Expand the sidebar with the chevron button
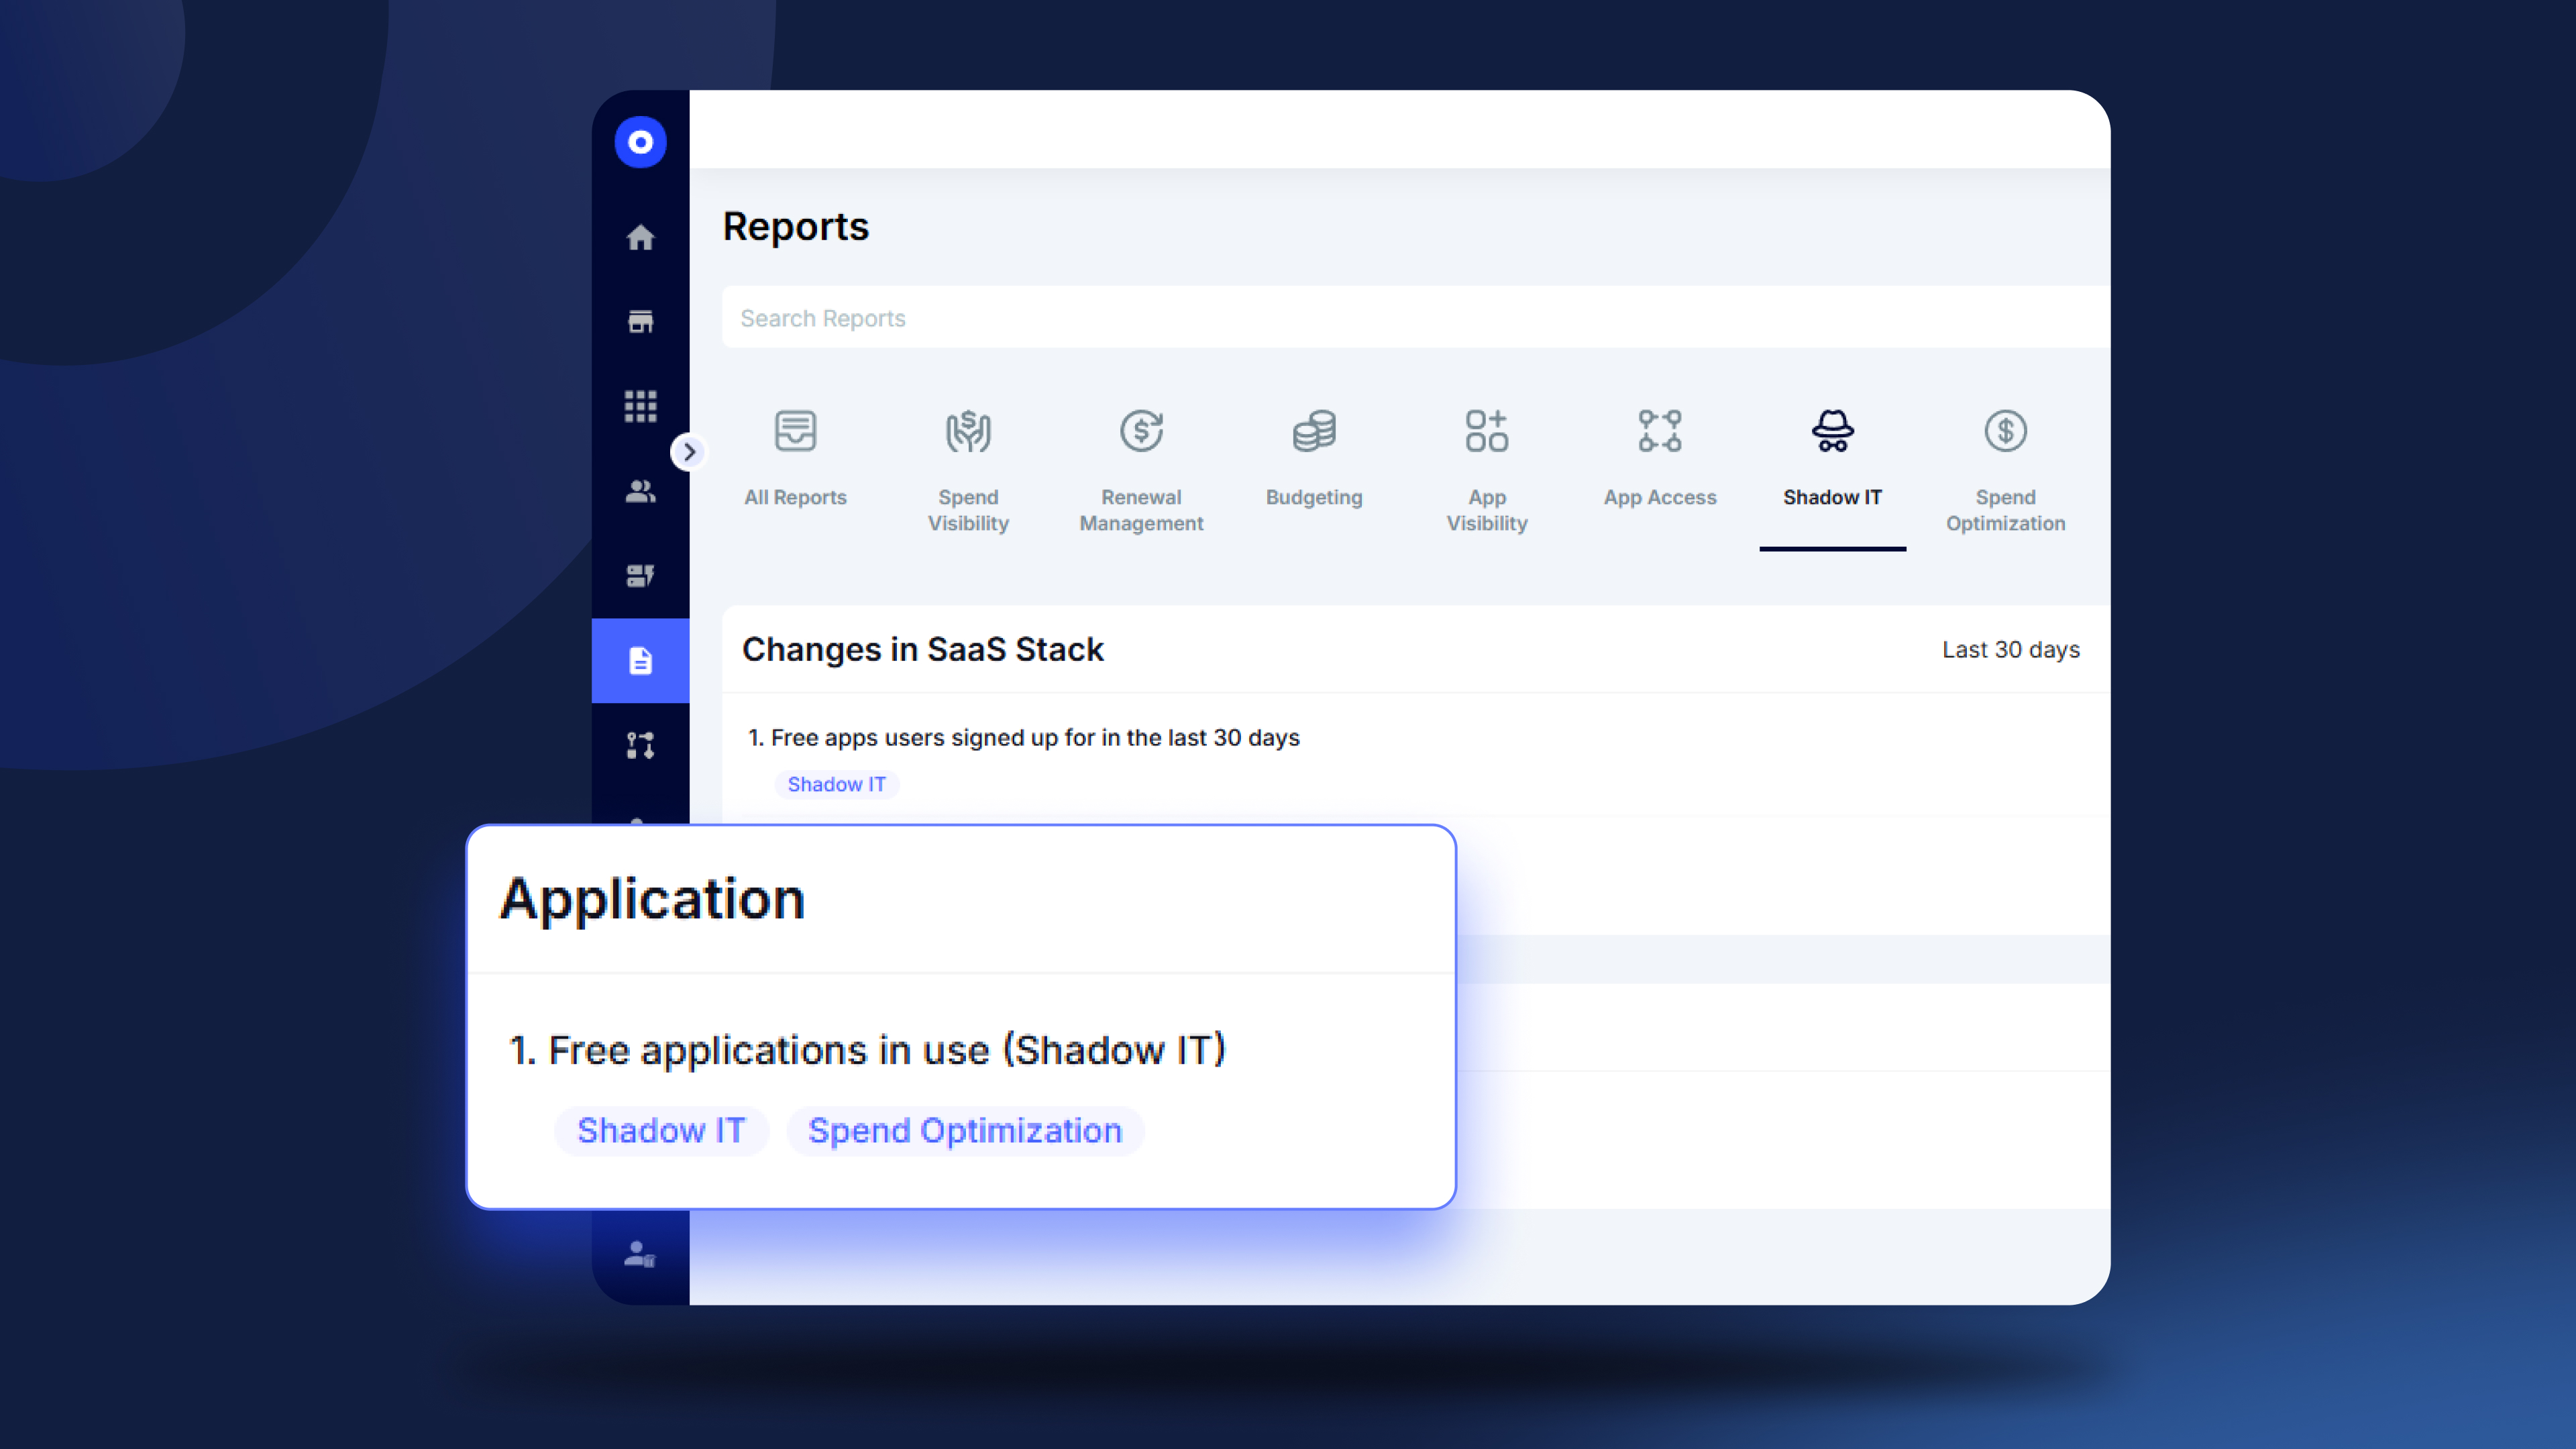The image size is (2576, 1449). click(688, 452)
